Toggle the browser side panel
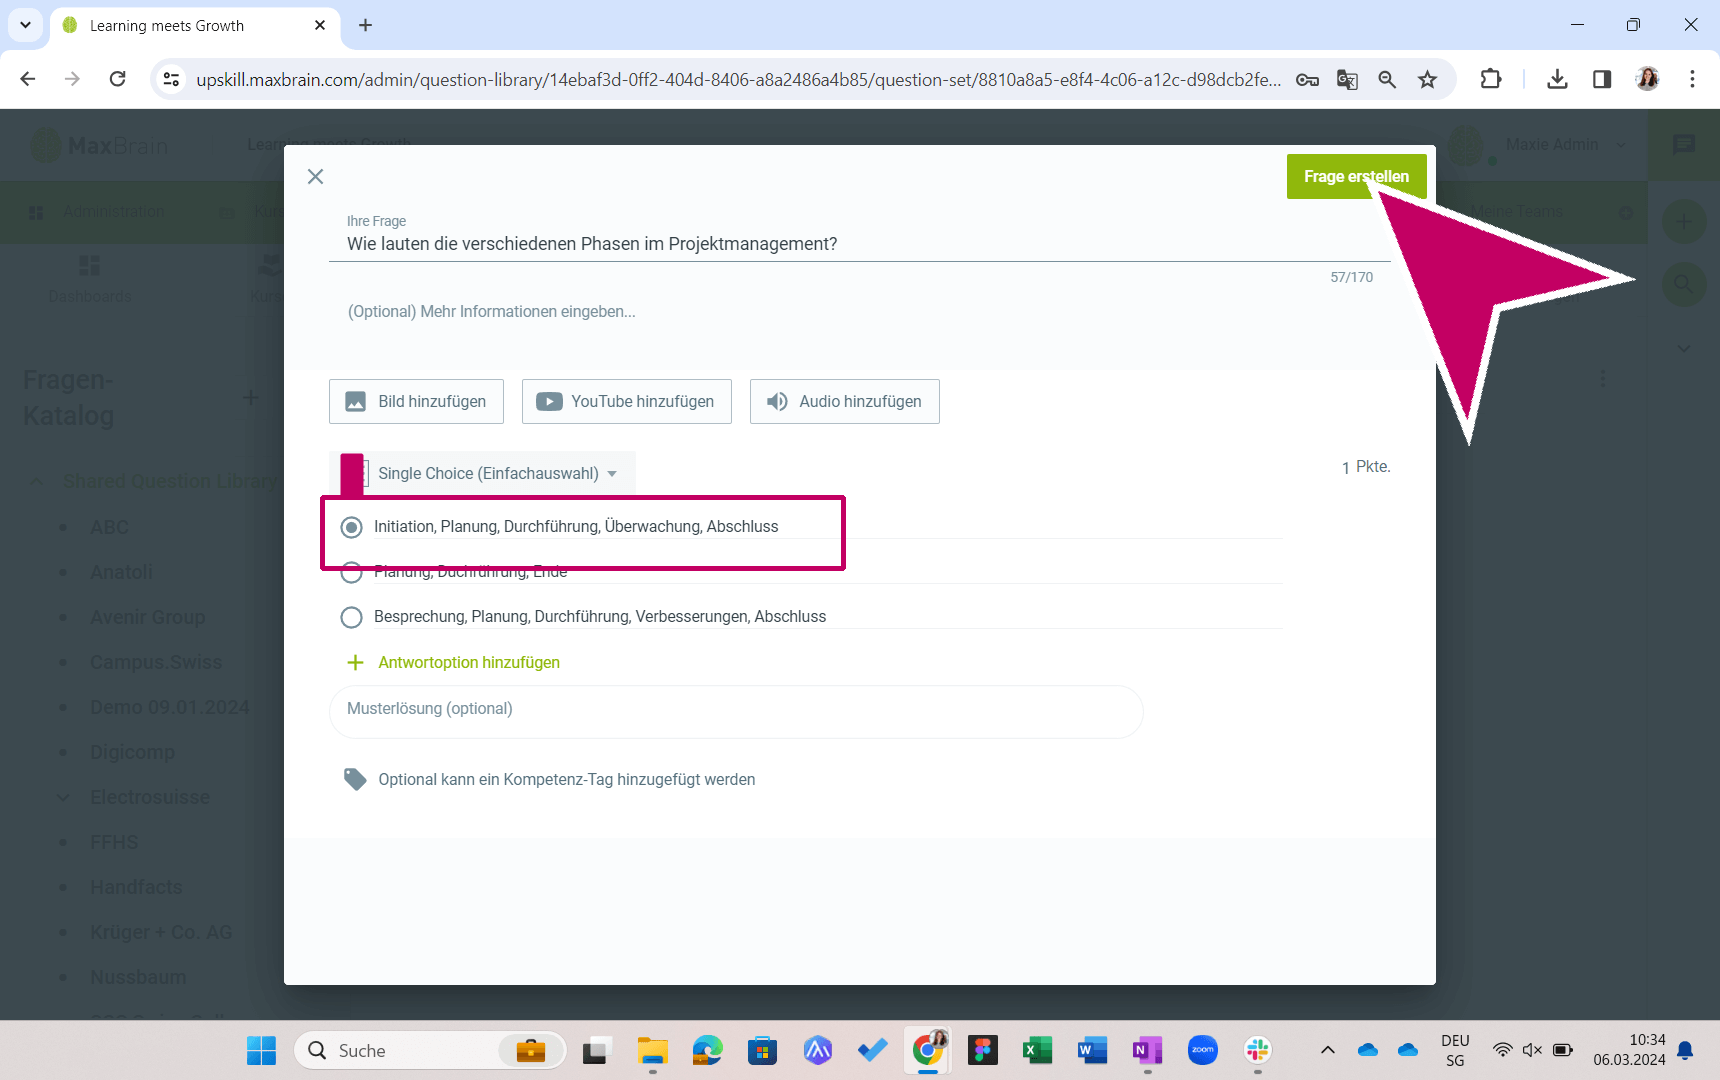Viewport: 1720px width, 1080px height. coord(1602,79)
